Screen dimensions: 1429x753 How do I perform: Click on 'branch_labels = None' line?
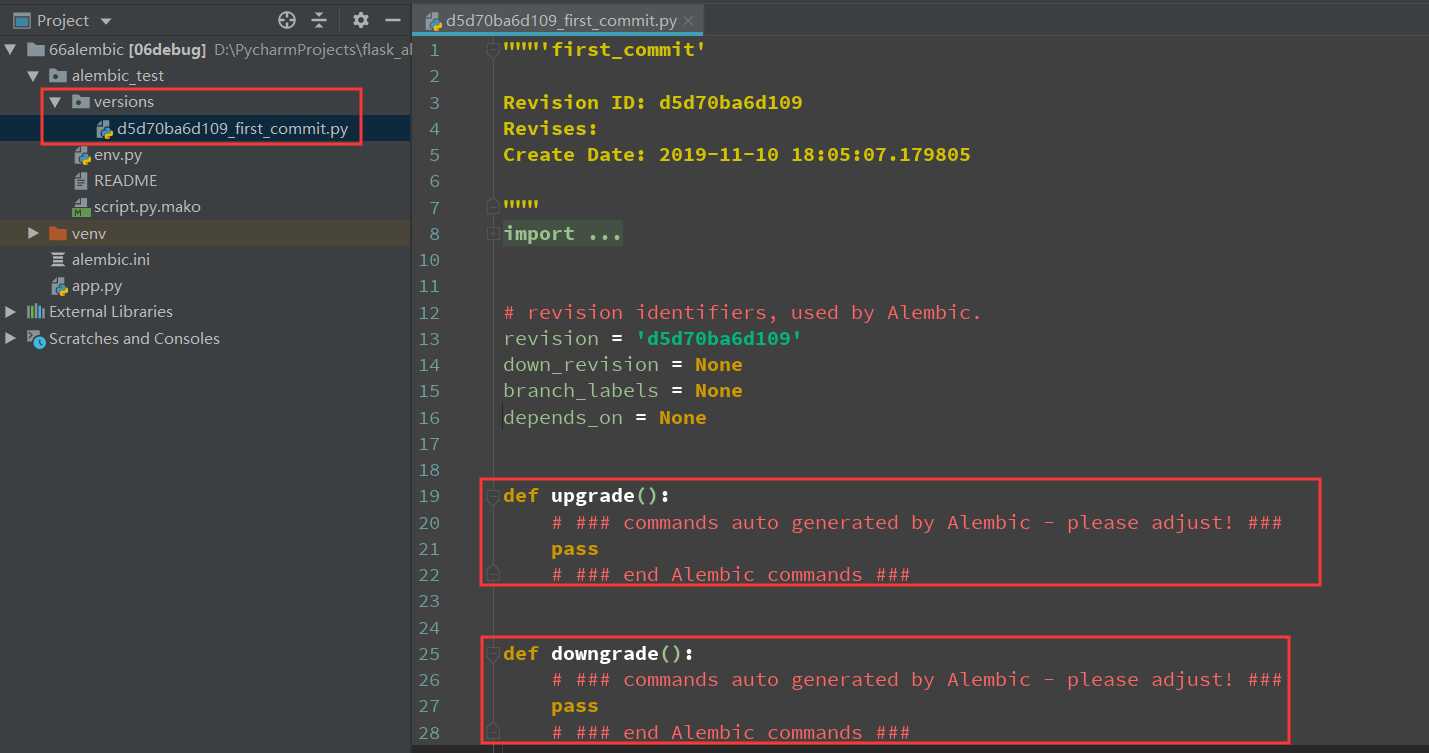pyautogui.click(x=623, y=390)
